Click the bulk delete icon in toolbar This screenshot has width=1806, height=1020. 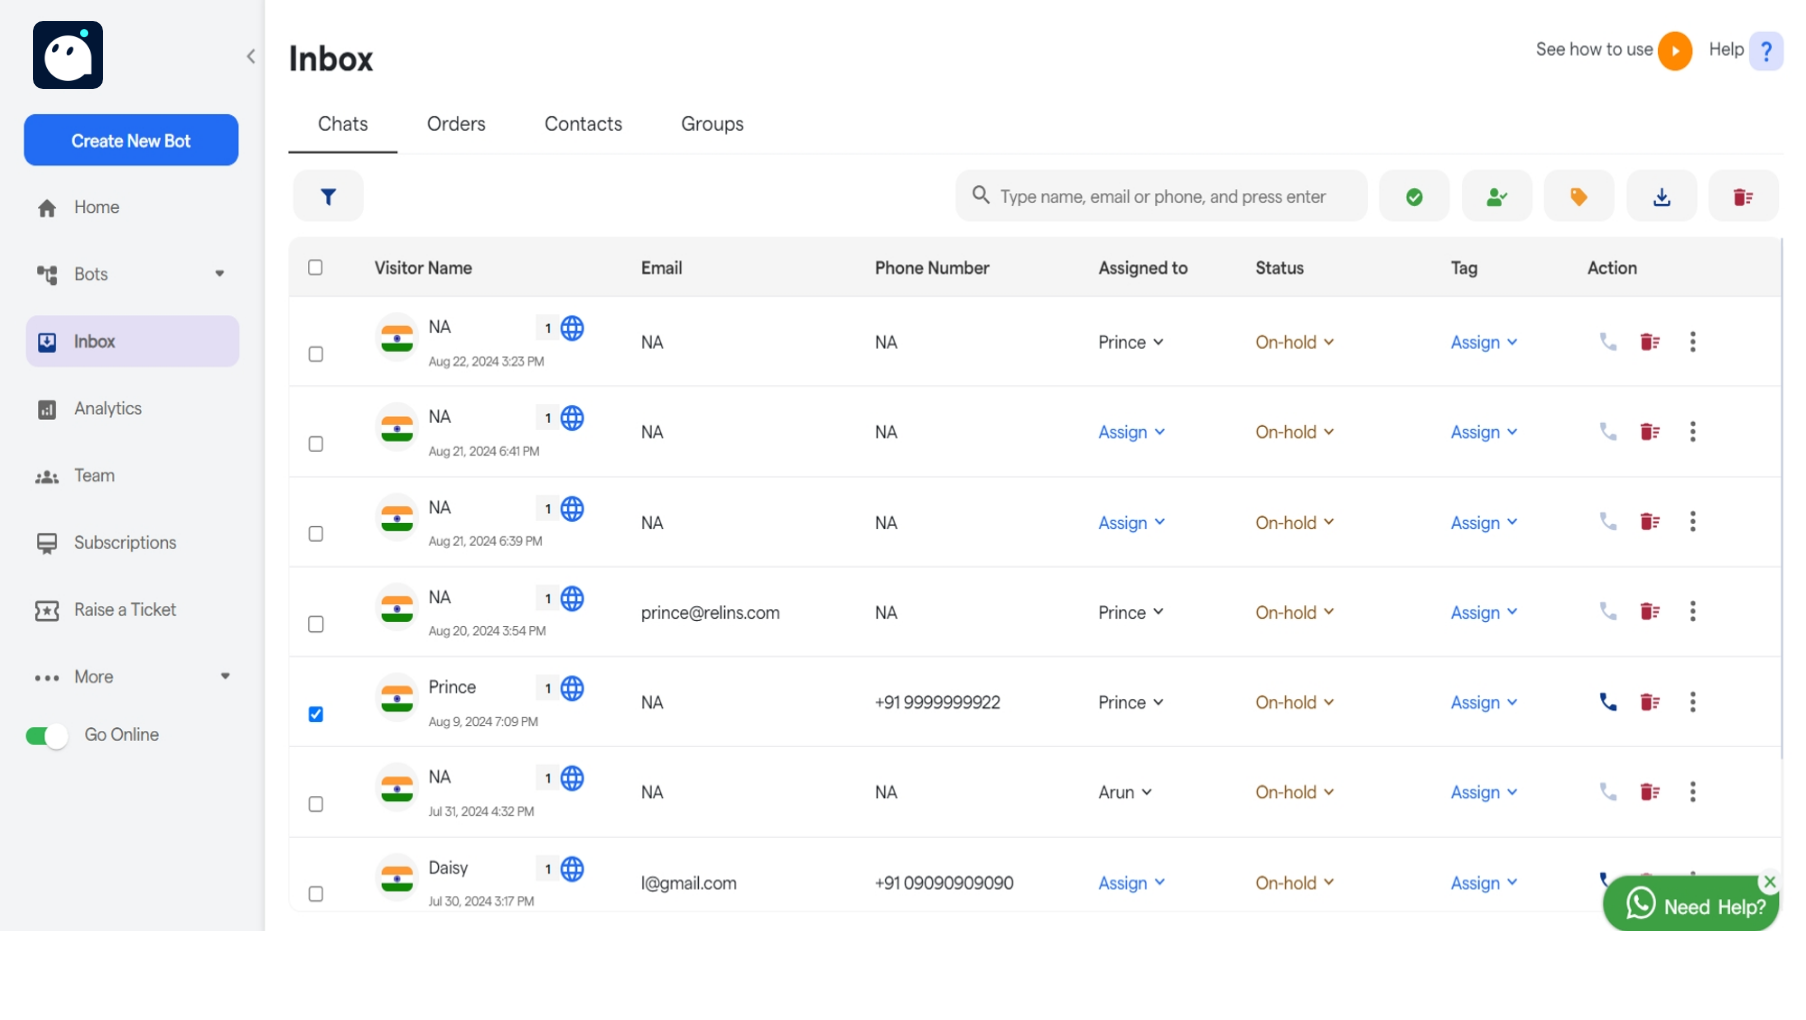(1743, 196)
